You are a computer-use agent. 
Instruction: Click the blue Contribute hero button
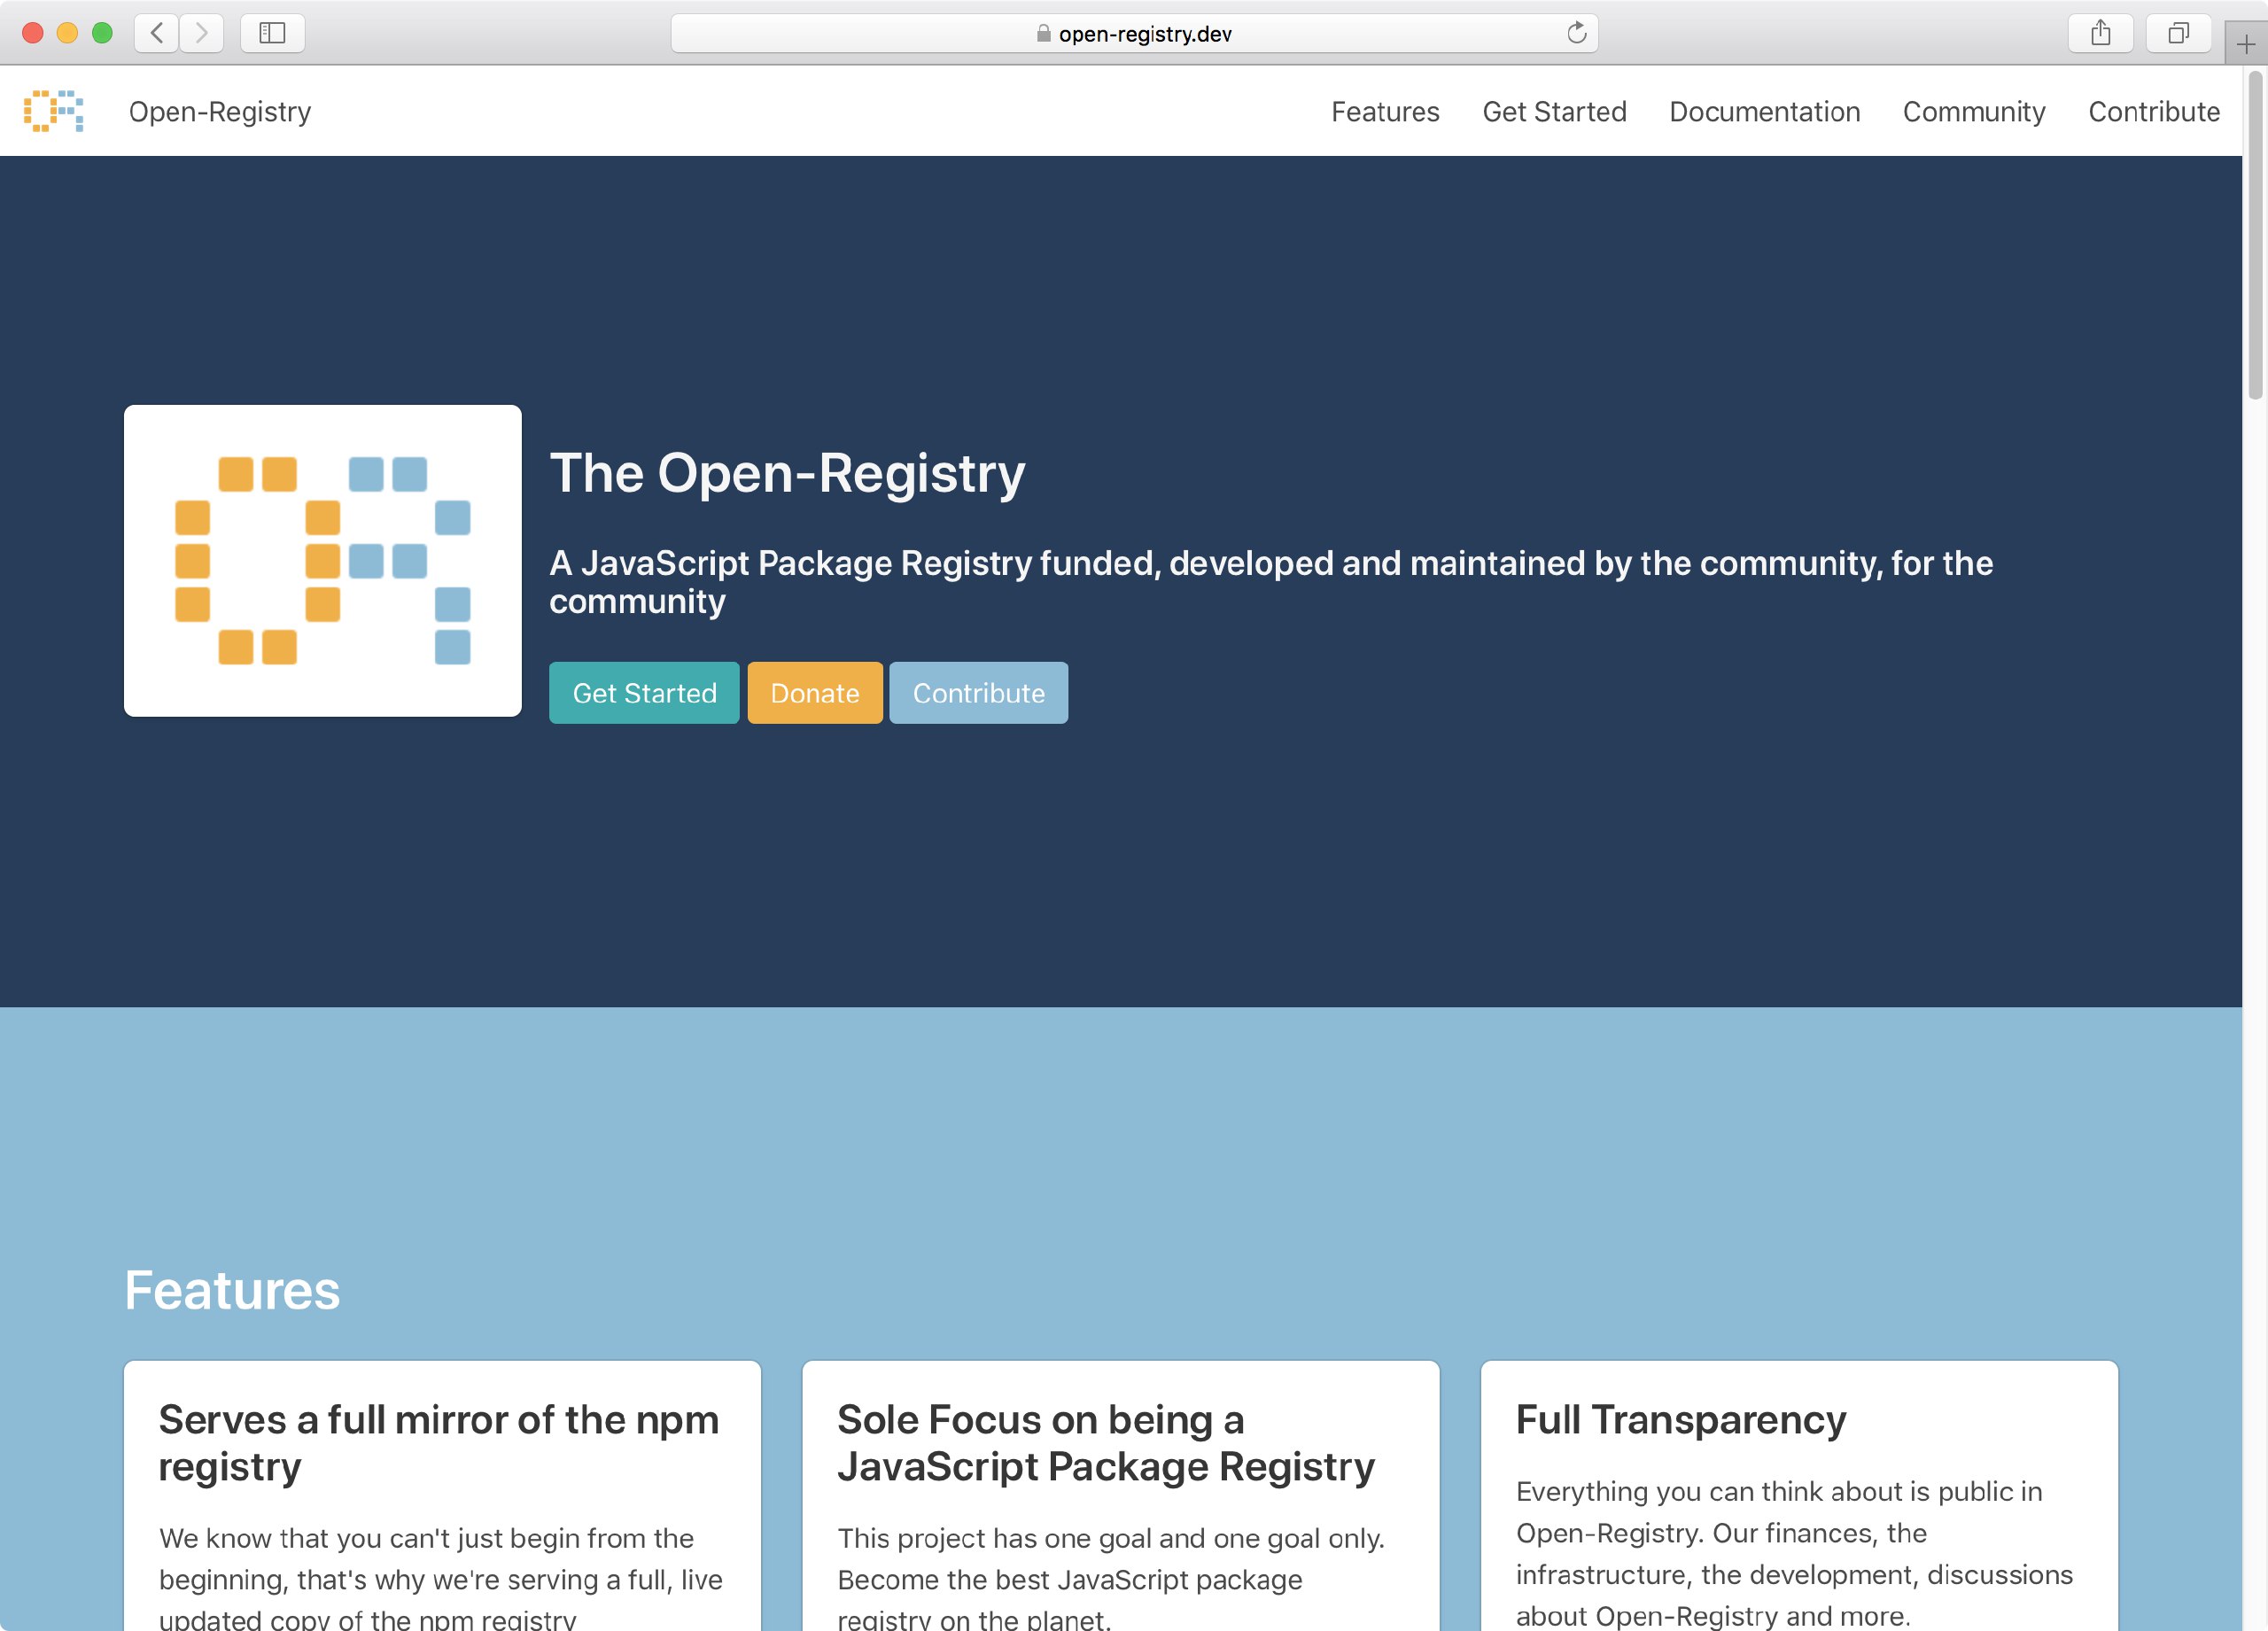click(979, 693)
